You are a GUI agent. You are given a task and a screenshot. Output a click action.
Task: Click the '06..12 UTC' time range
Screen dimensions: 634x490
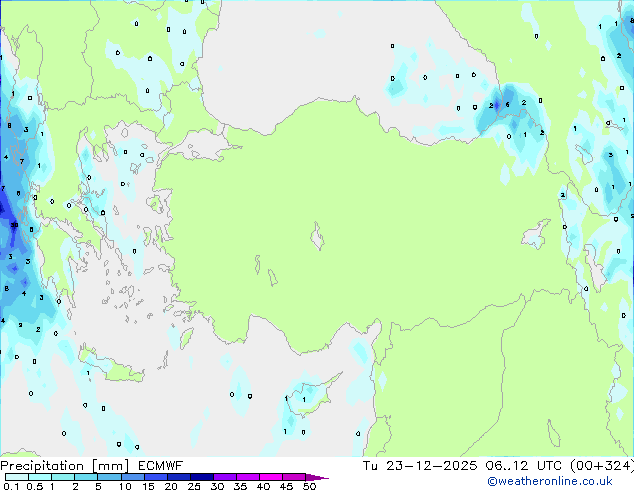524,466
